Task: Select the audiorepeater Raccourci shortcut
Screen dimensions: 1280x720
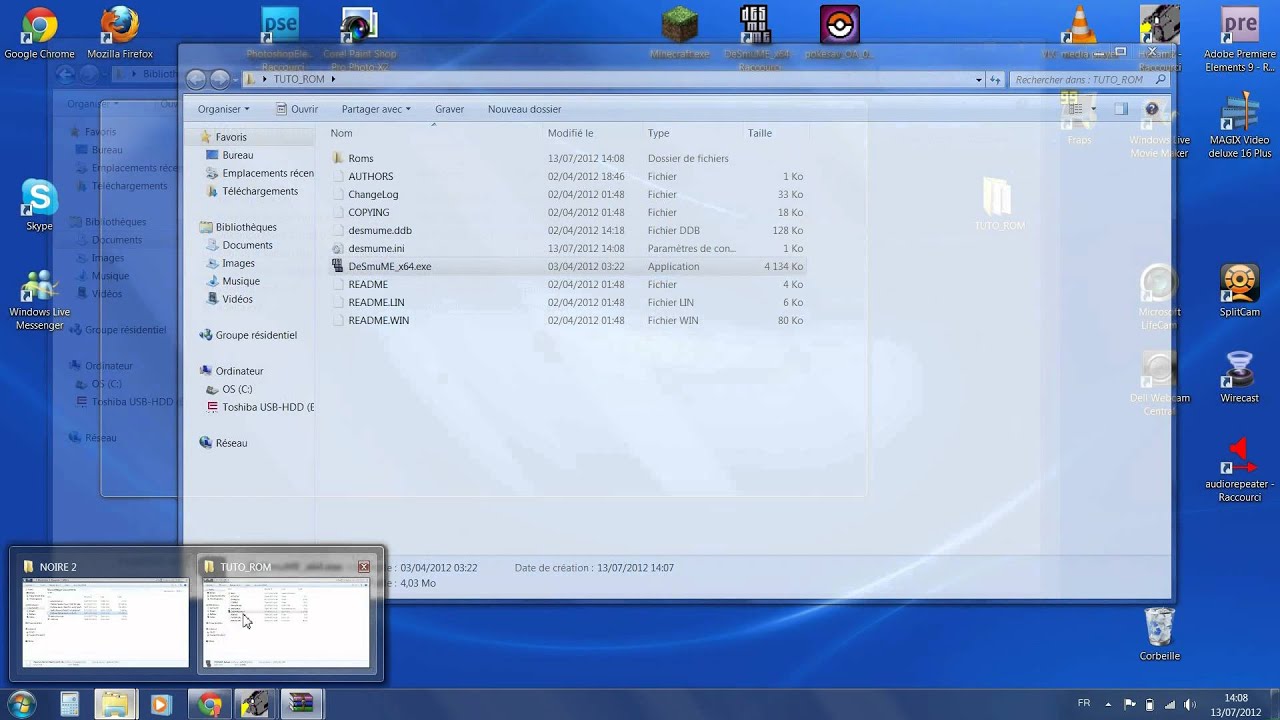Action: 1240,470
